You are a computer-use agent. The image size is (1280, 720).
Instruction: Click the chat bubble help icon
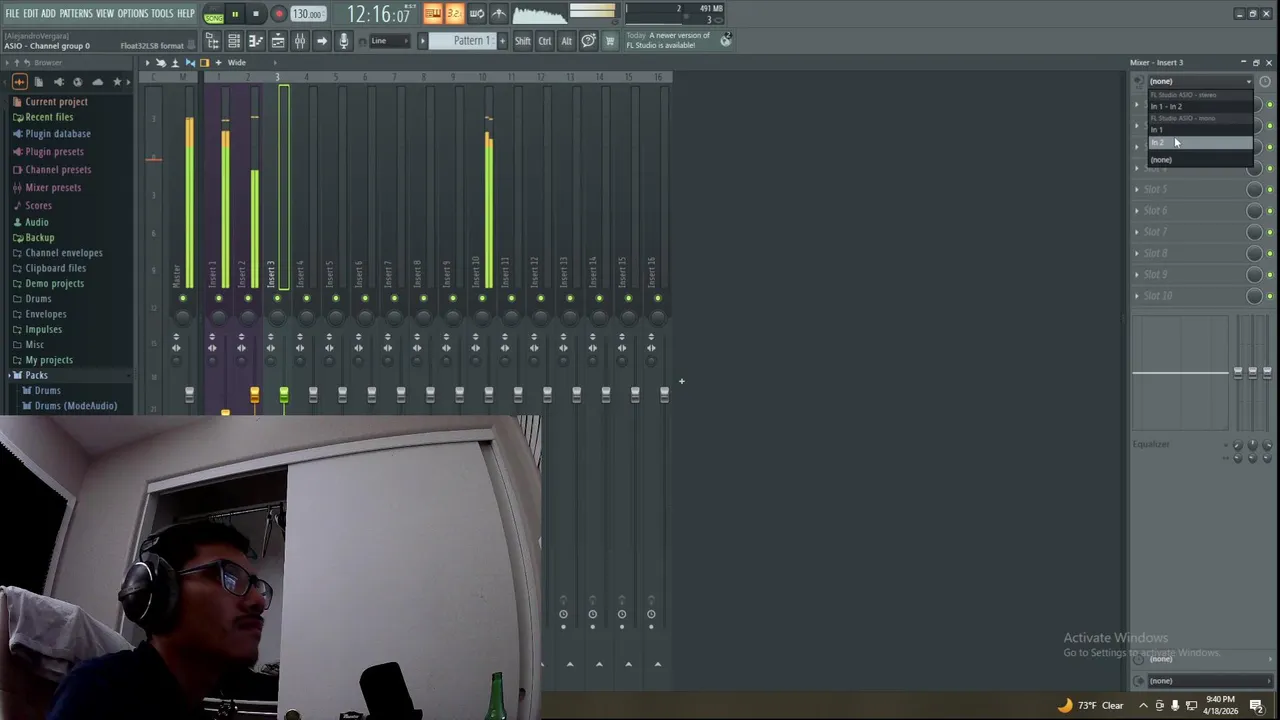click(588, 41)
